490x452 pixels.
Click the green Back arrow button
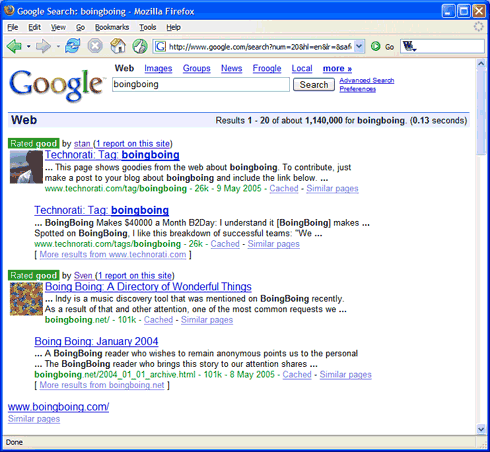[14, 46]
